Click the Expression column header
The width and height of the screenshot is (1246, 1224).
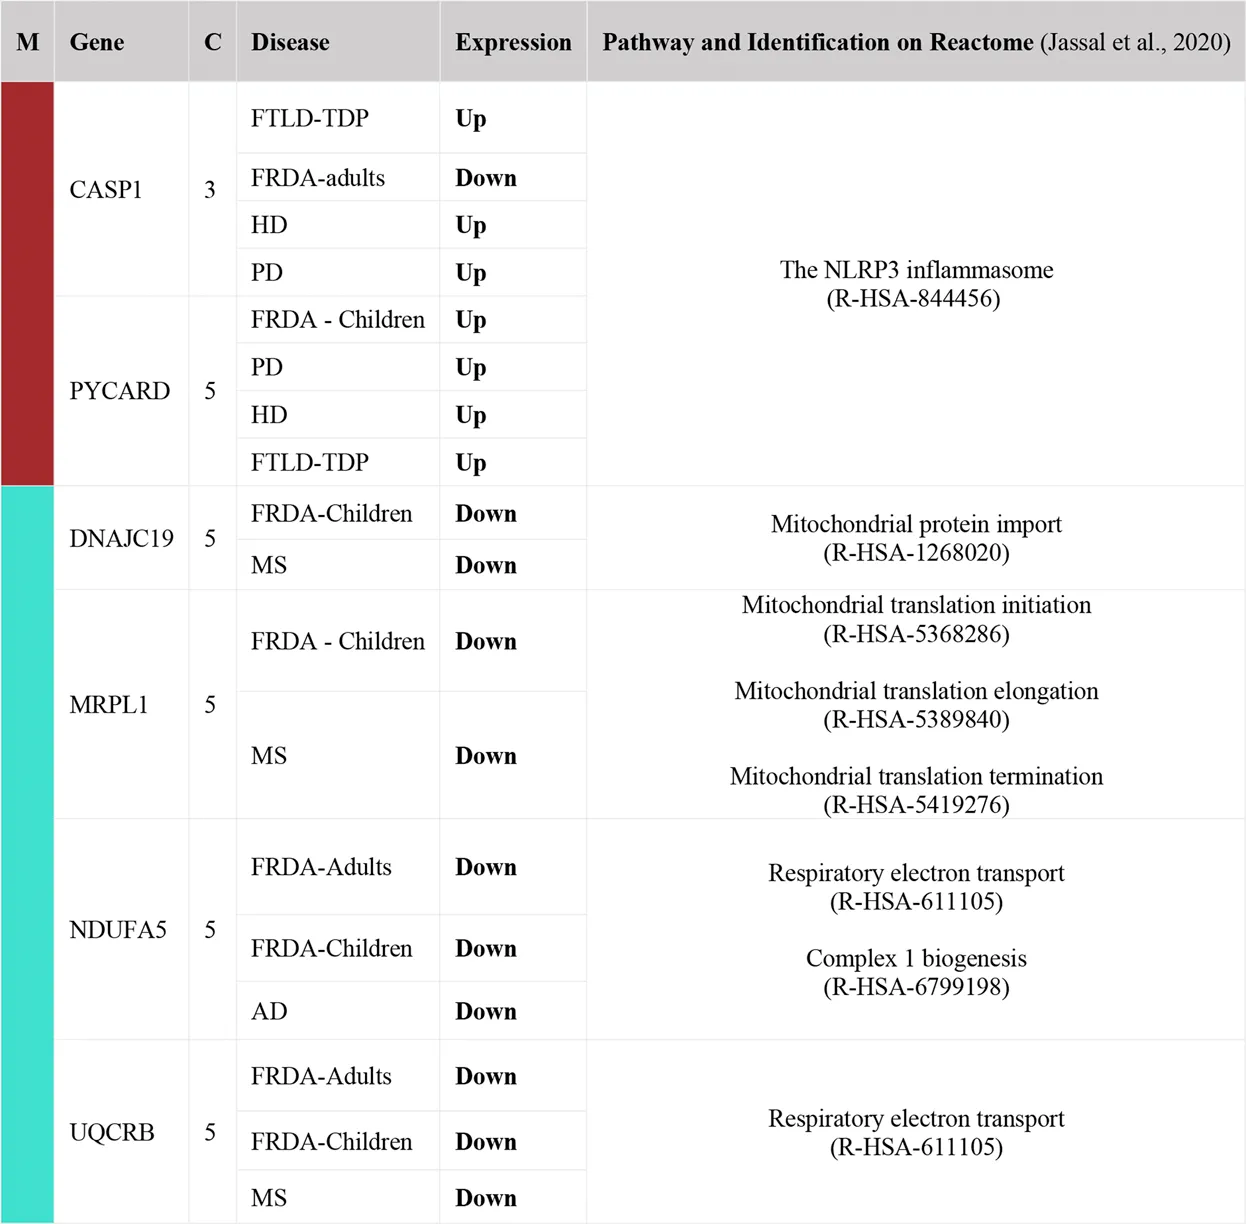(513, 42)
